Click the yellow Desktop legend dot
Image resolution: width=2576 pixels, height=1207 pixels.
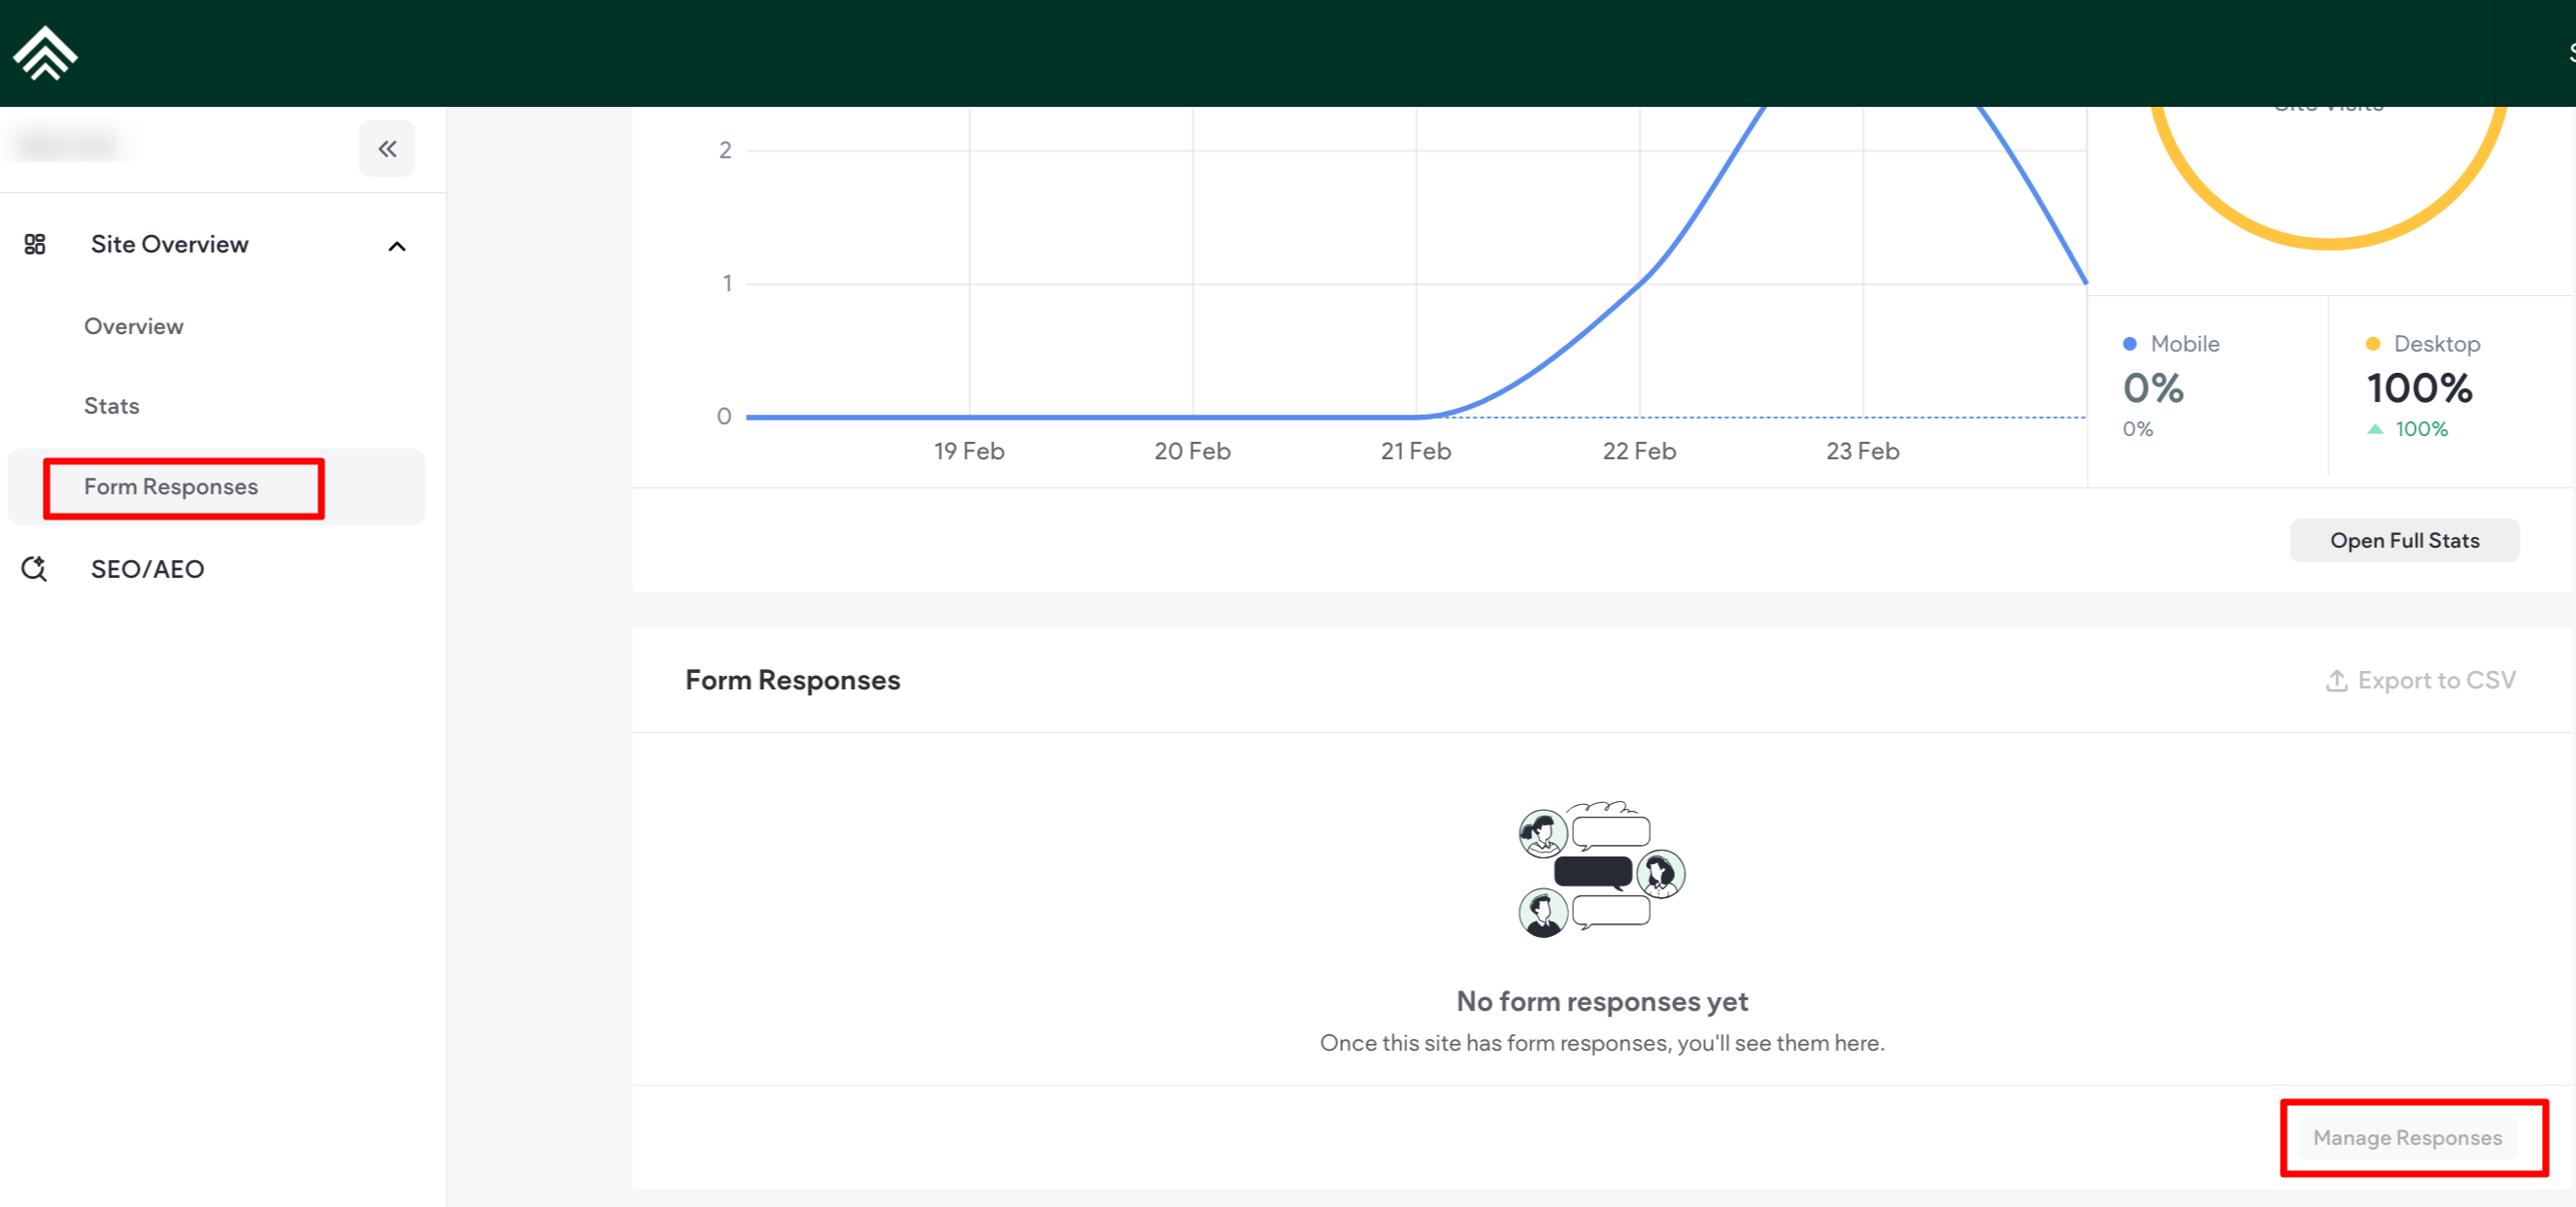point(2372,344)
